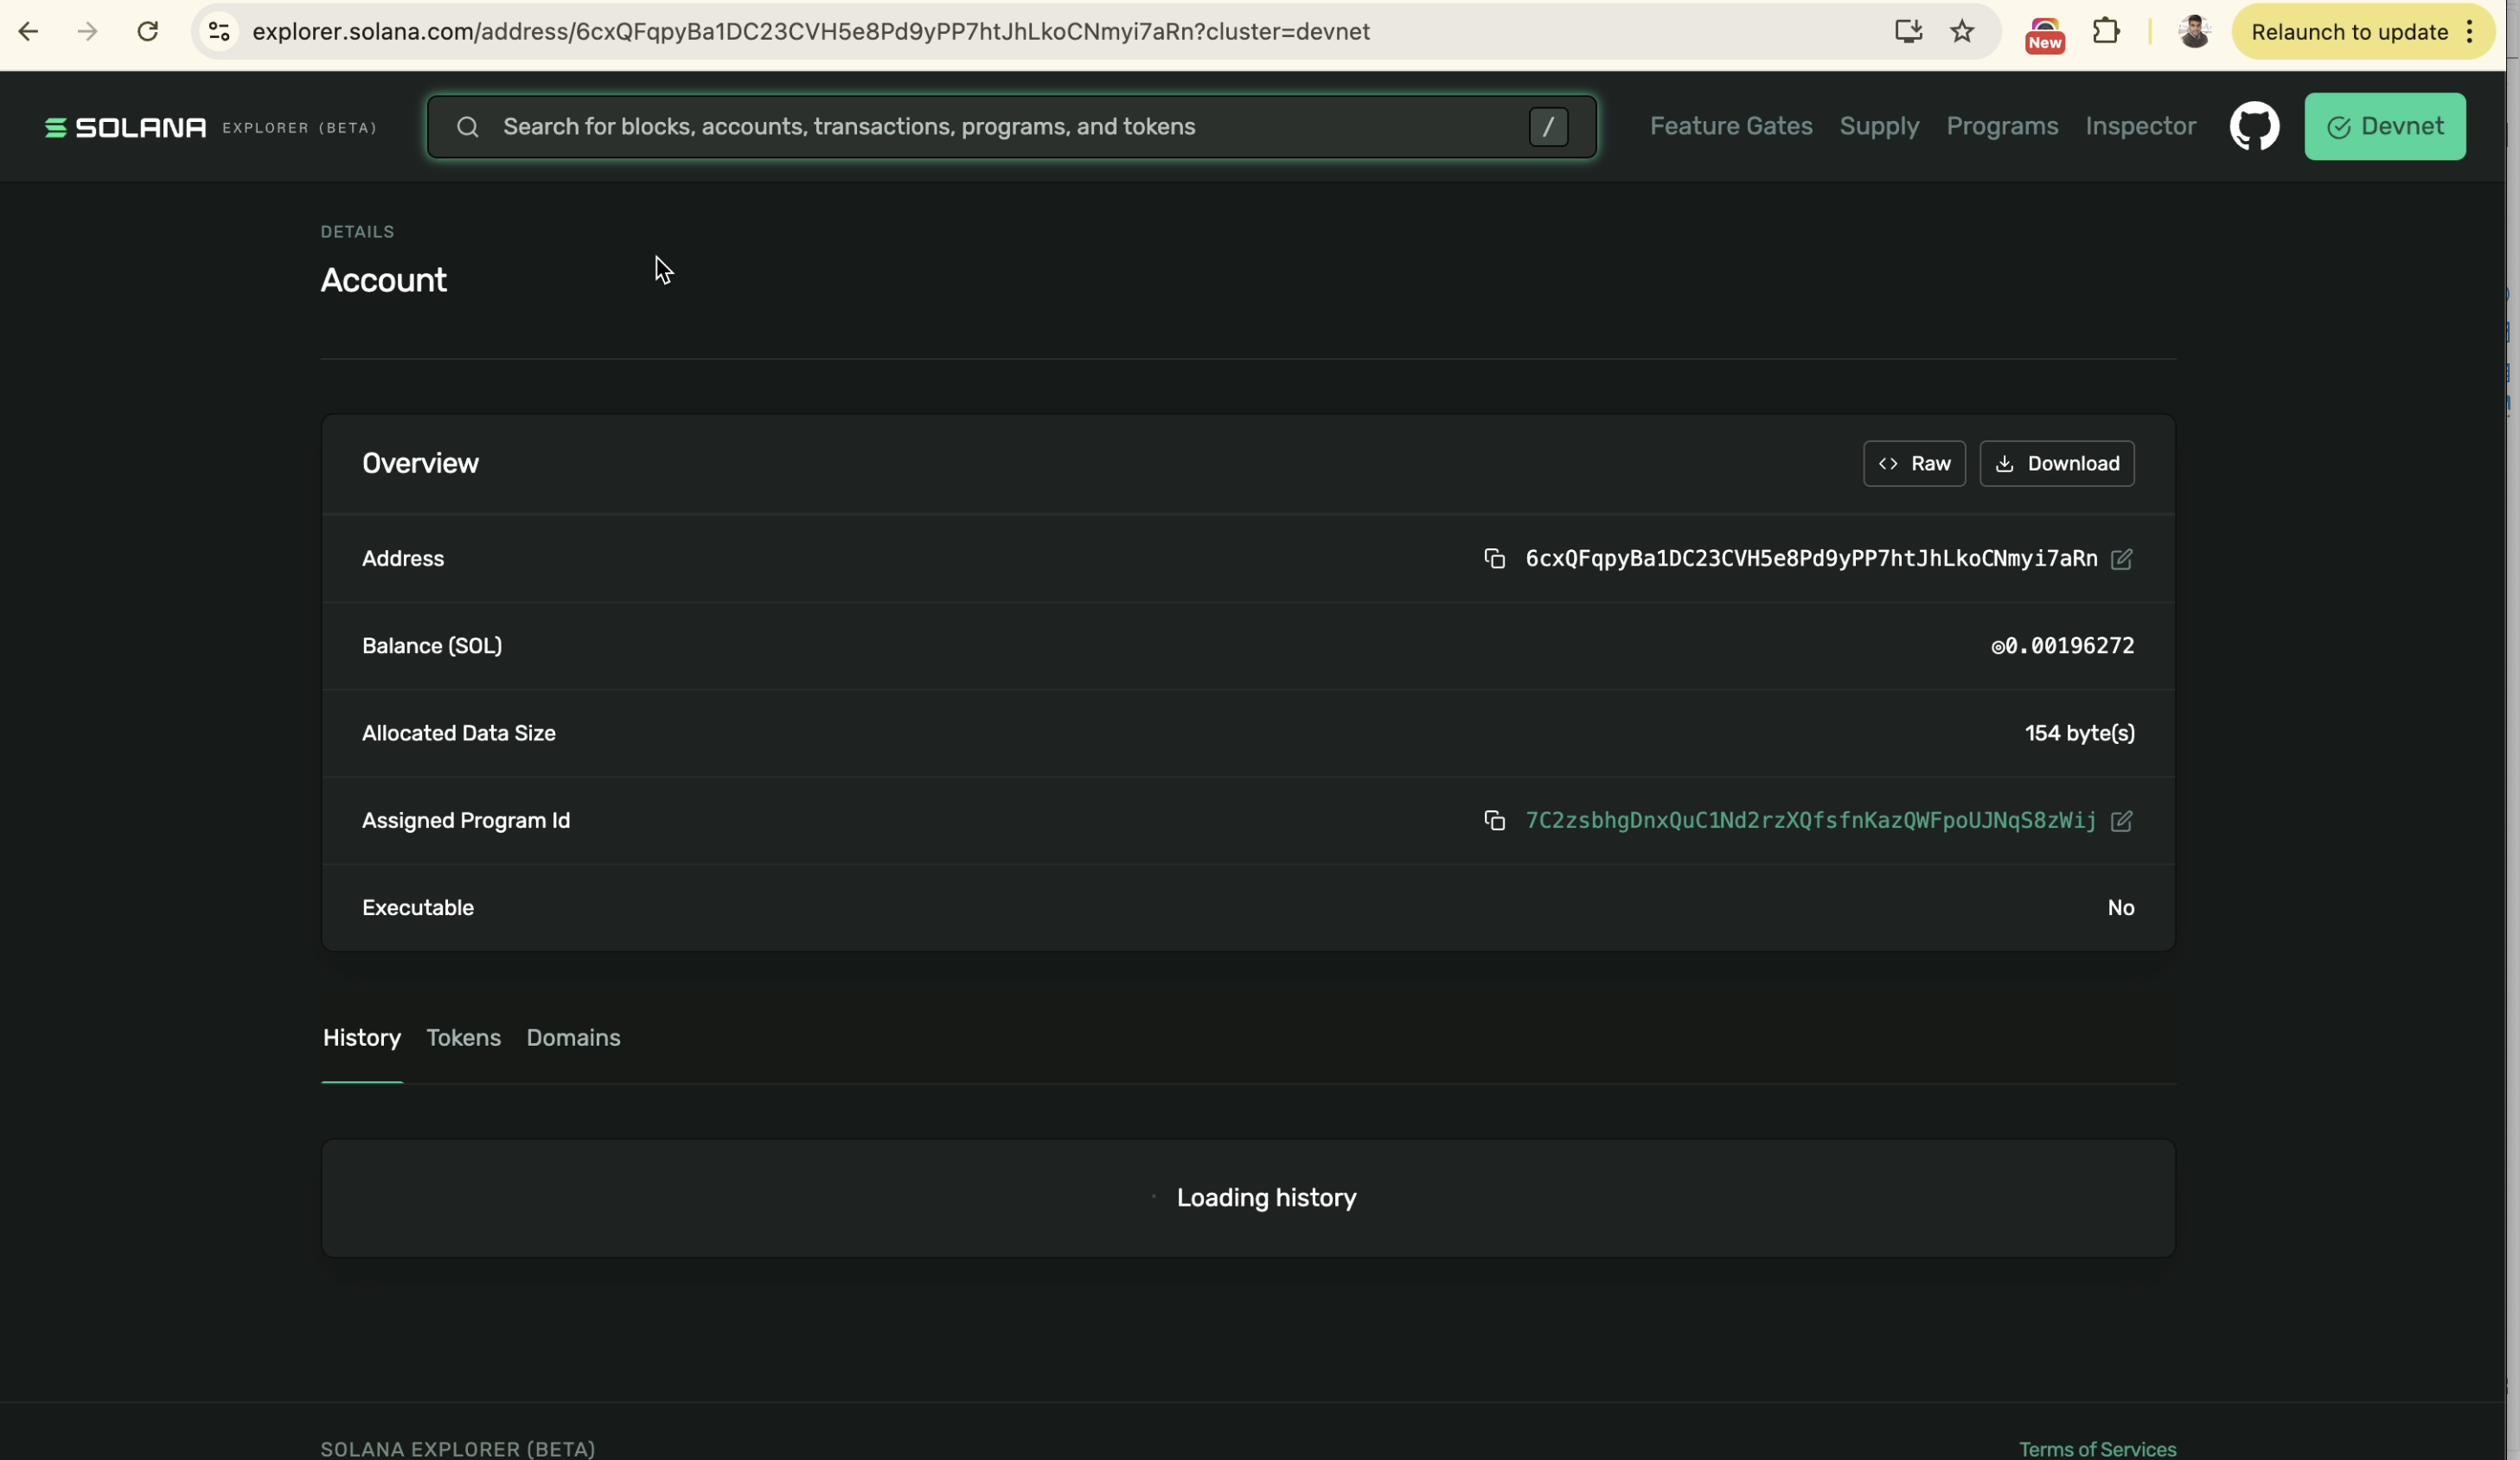Click the Loading history message
This screenshot has width=2520, height=1460.
point(1265,1197)
